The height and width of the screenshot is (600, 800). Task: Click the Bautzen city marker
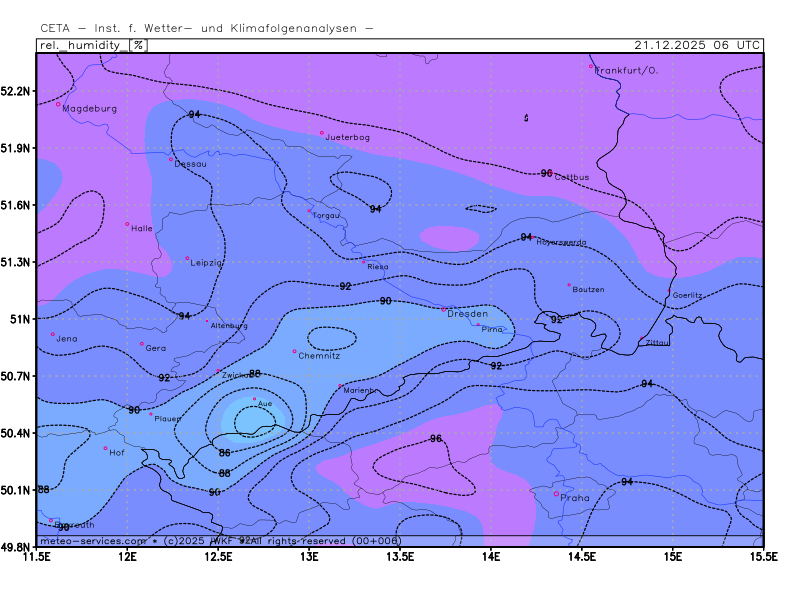click(x=569, y=285)
